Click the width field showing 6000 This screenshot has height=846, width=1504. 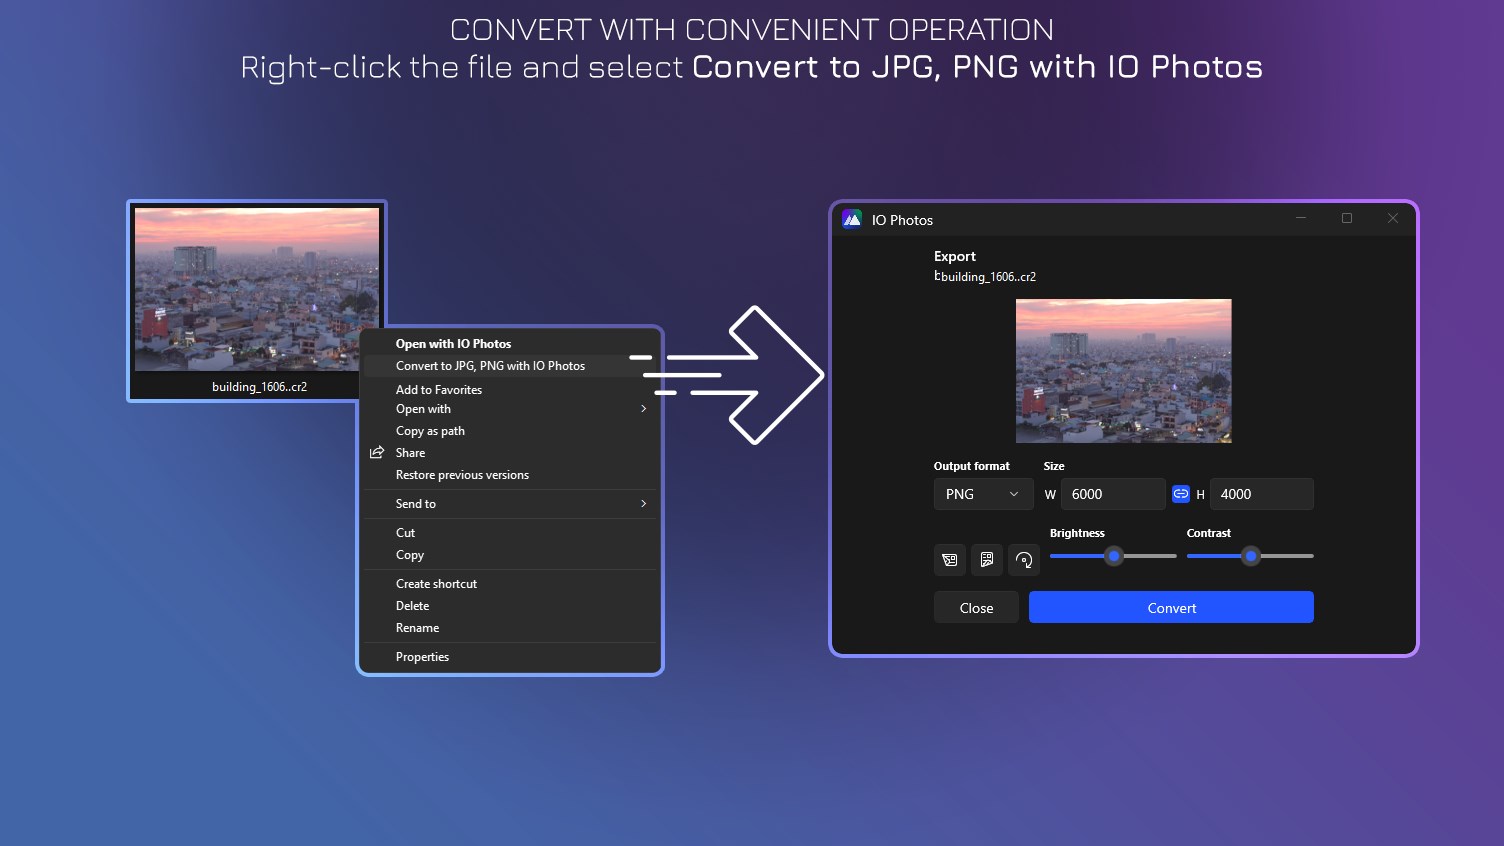1113,494
